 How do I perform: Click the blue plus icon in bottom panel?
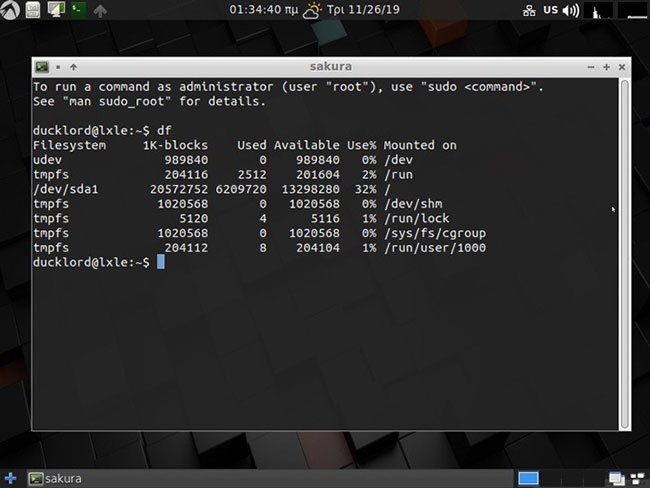[10, 478]
